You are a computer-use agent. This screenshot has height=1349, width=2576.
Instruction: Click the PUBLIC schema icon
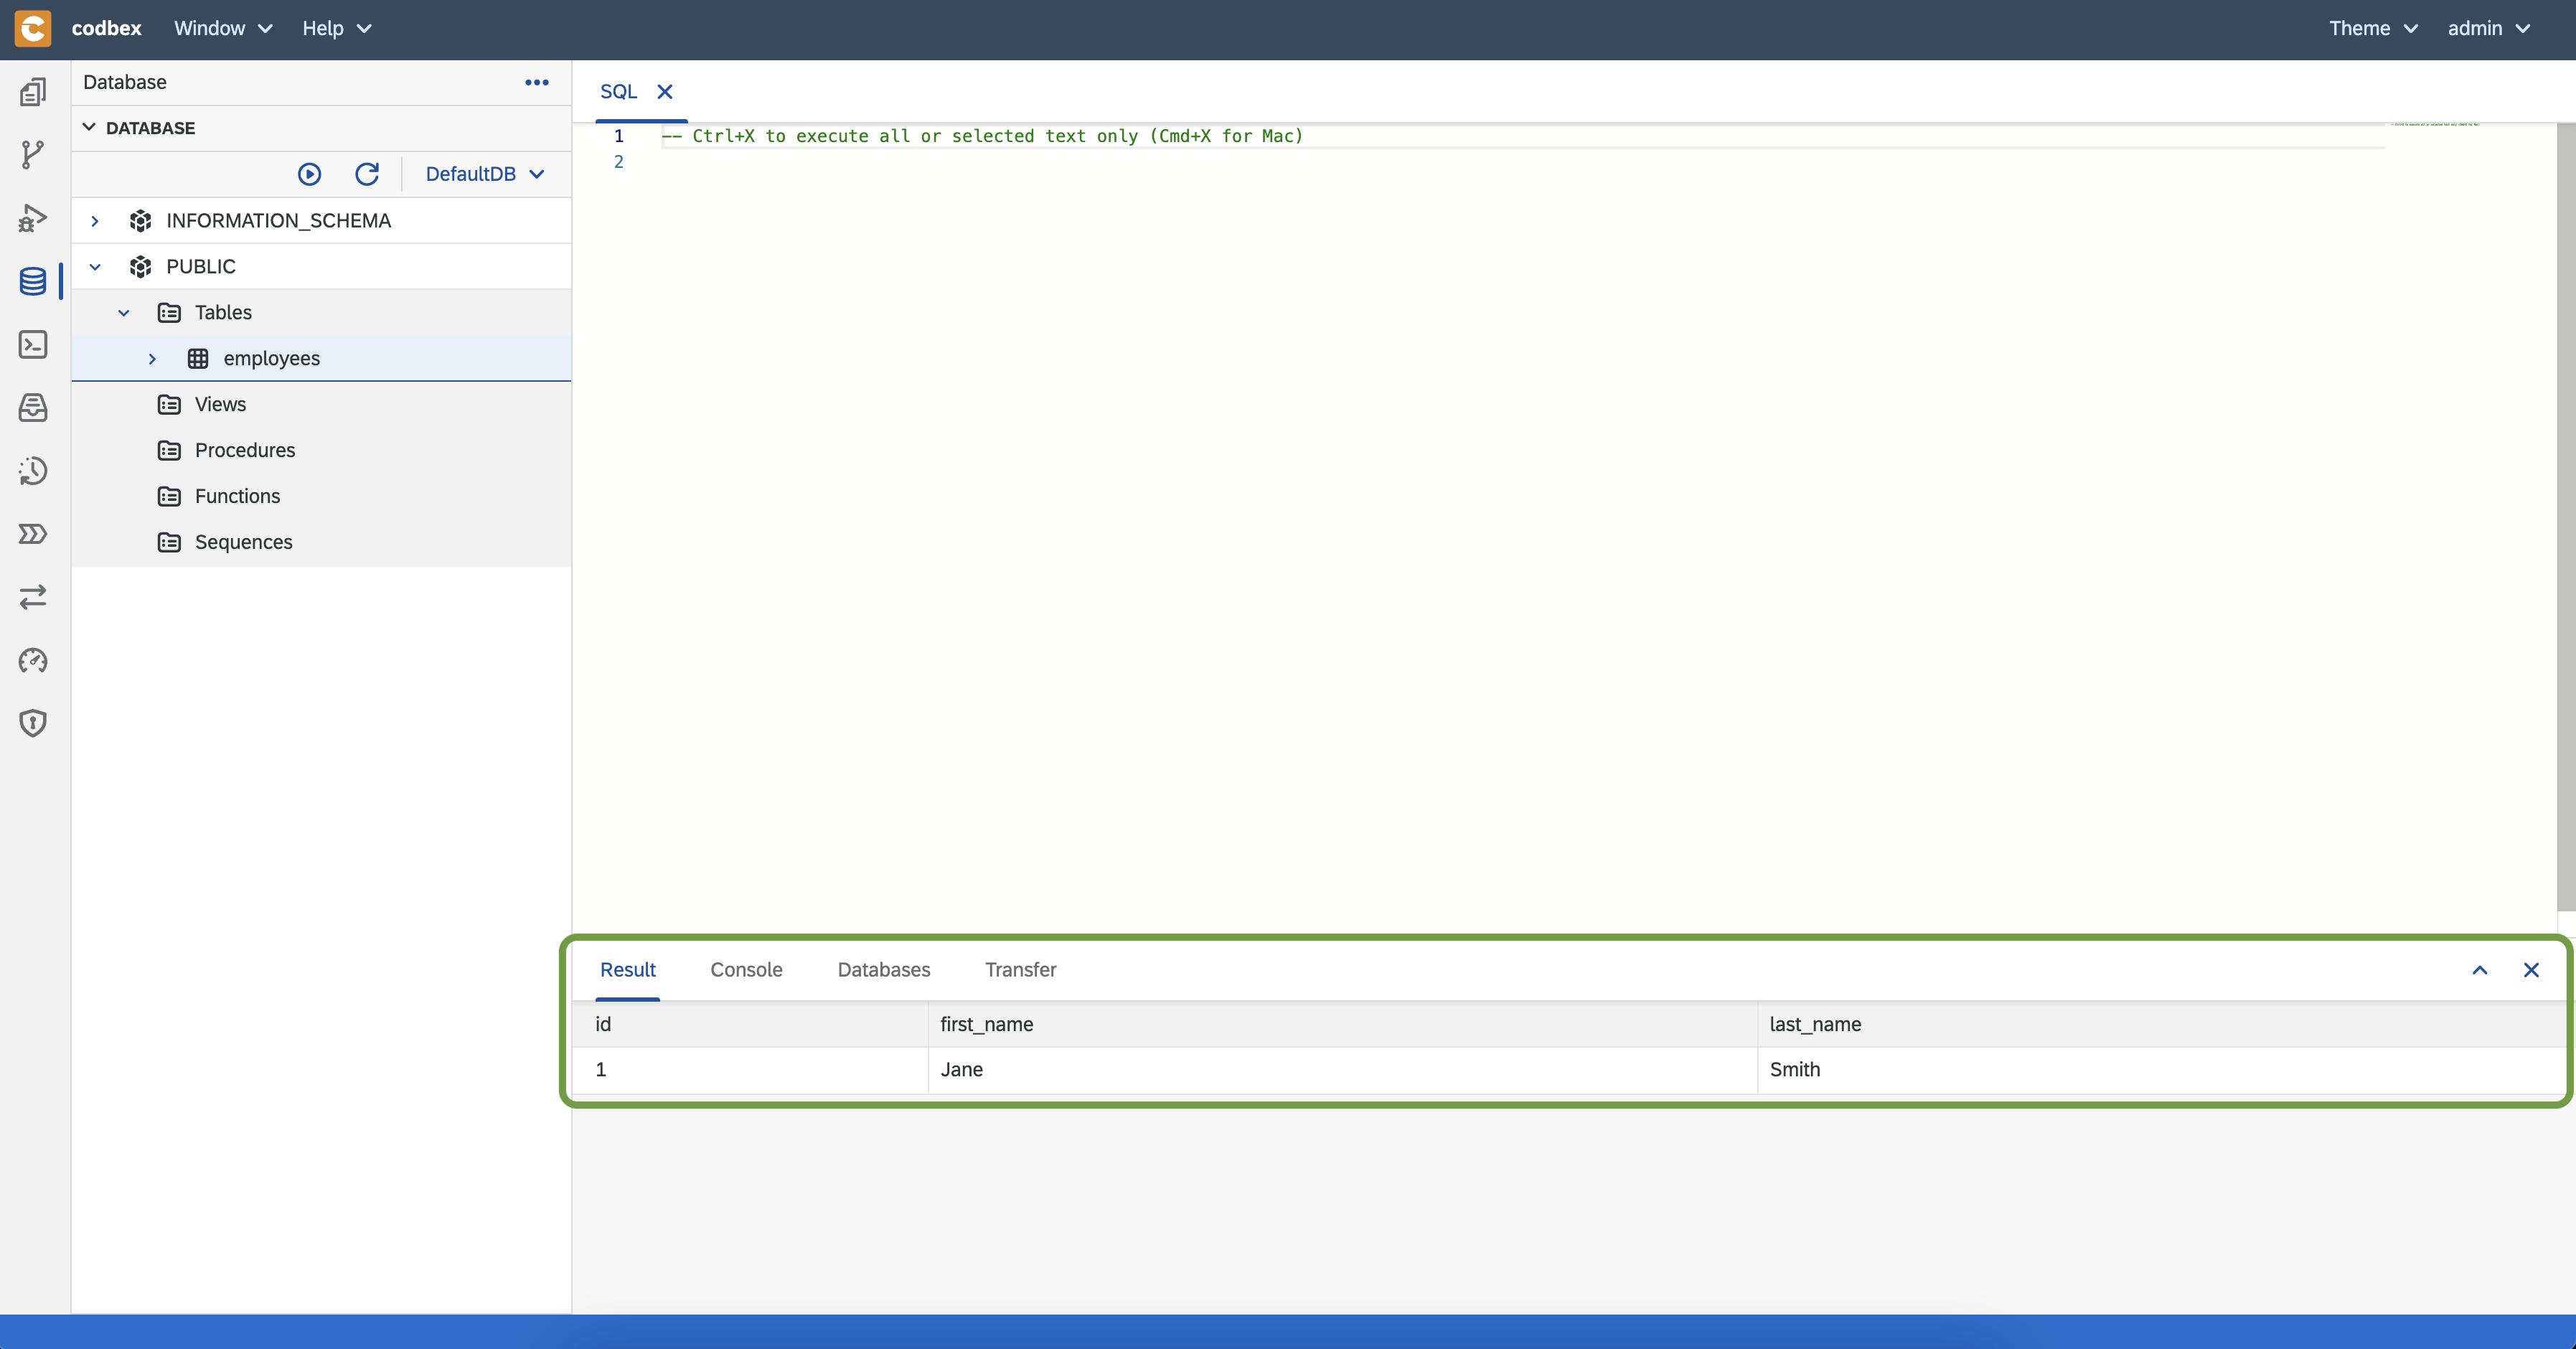(x=141, y=267)
